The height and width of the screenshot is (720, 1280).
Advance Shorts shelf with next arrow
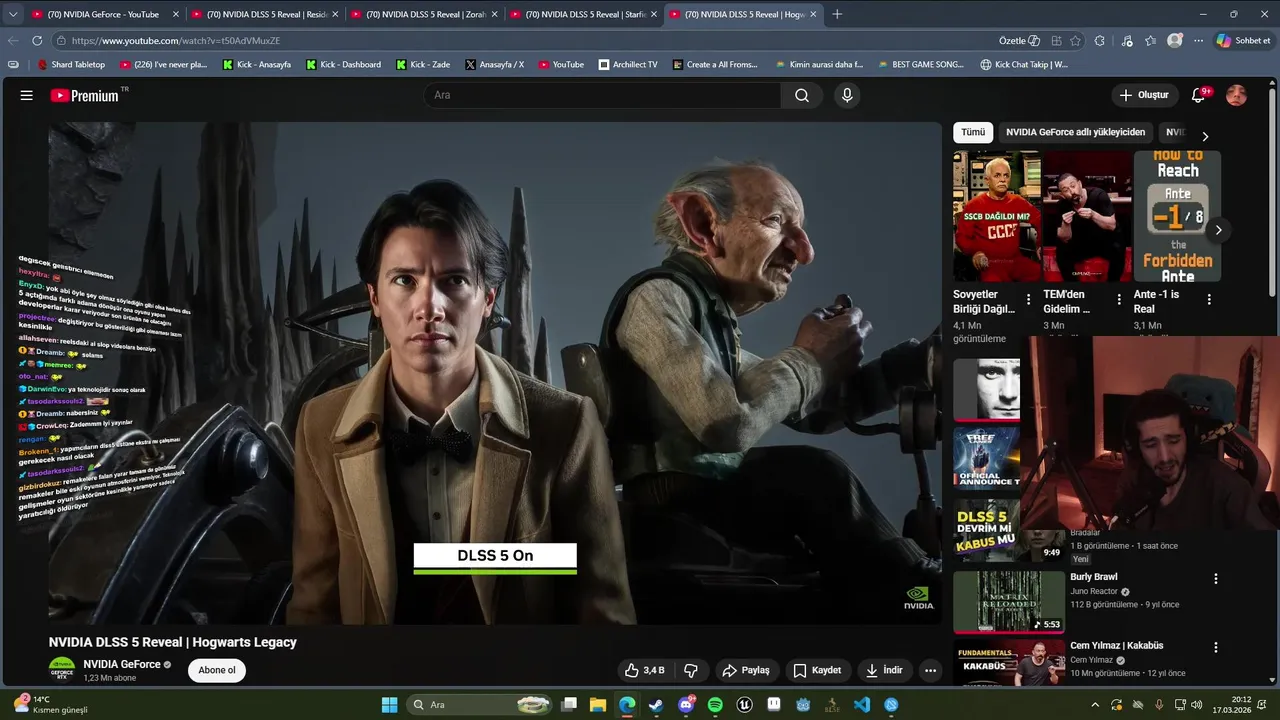pyautogui.click(x=1218, y=230)
